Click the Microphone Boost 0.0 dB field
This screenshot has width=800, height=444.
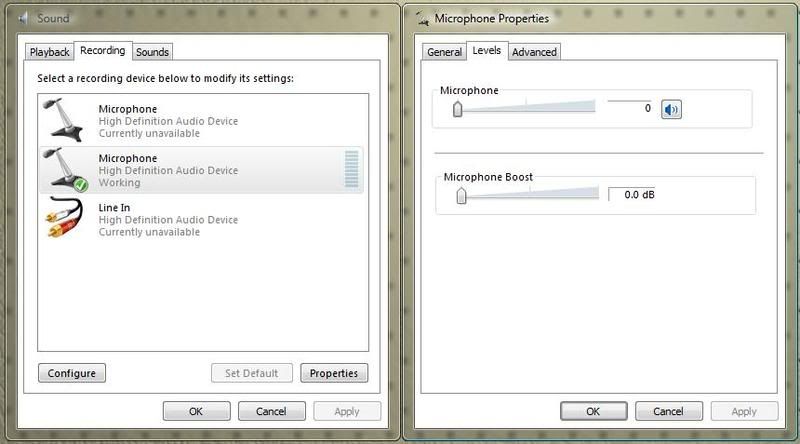coord(631,194)
